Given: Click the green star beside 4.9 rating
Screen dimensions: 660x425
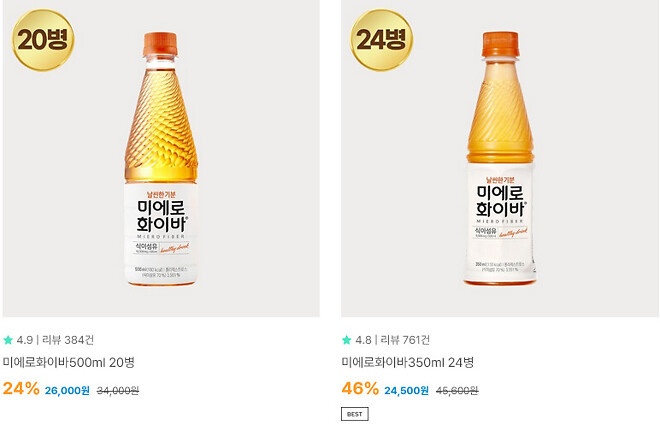Looking at the screenshot, I should [x=8, y=340].
